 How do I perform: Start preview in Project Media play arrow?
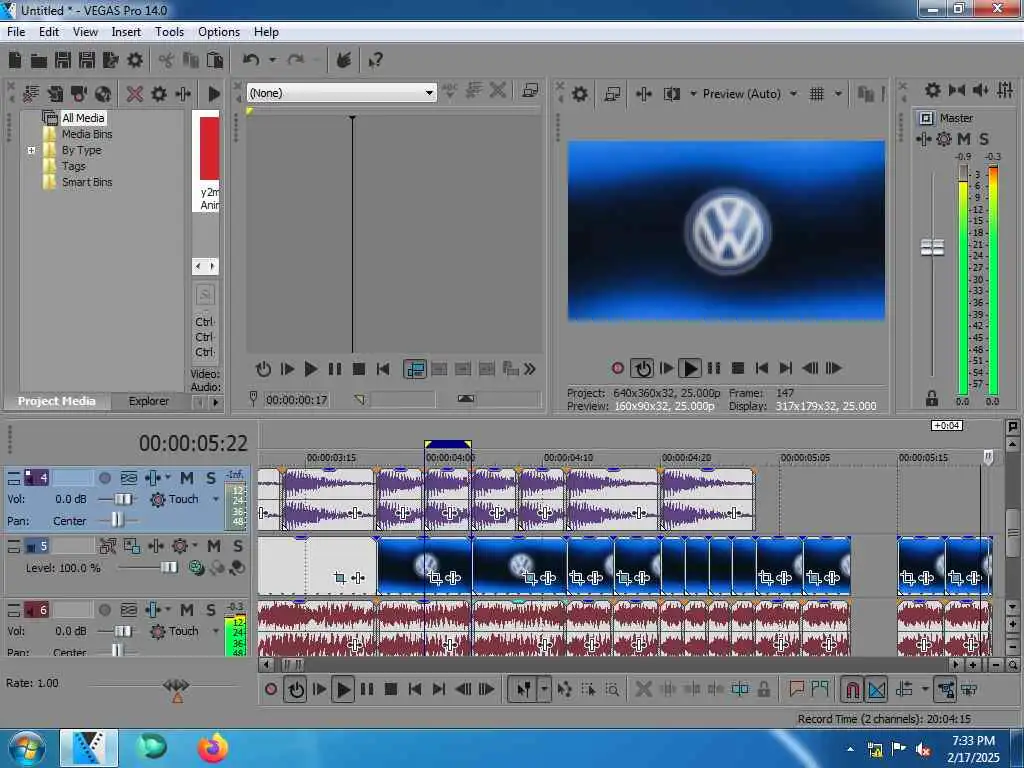[x=214, y=94]
